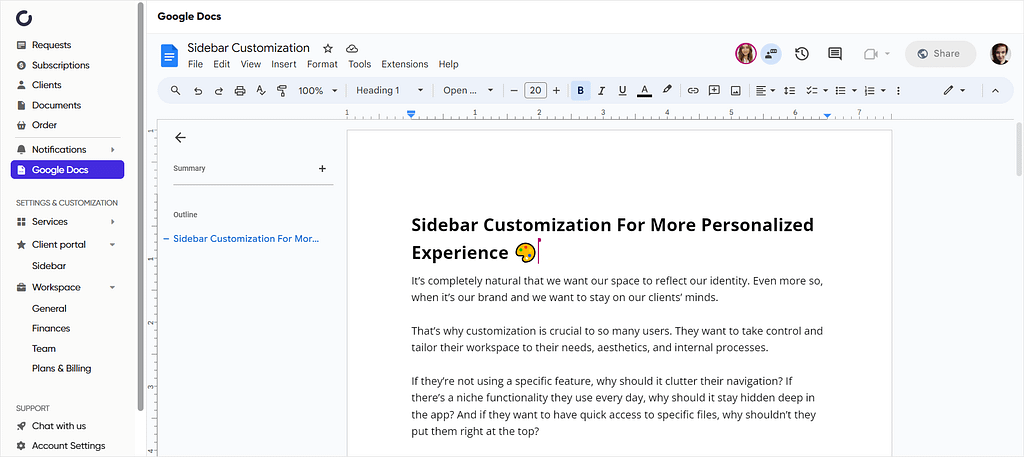This screenshot has height=457, width=1024.
Task: Redo the last action
Action: click(x=219, y=91)
